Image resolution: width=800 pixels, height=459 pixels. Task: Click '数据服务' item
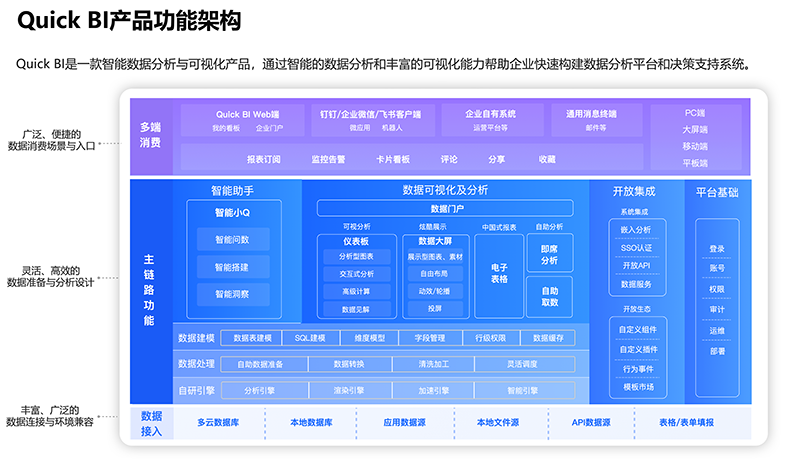(x=636, y=285)
